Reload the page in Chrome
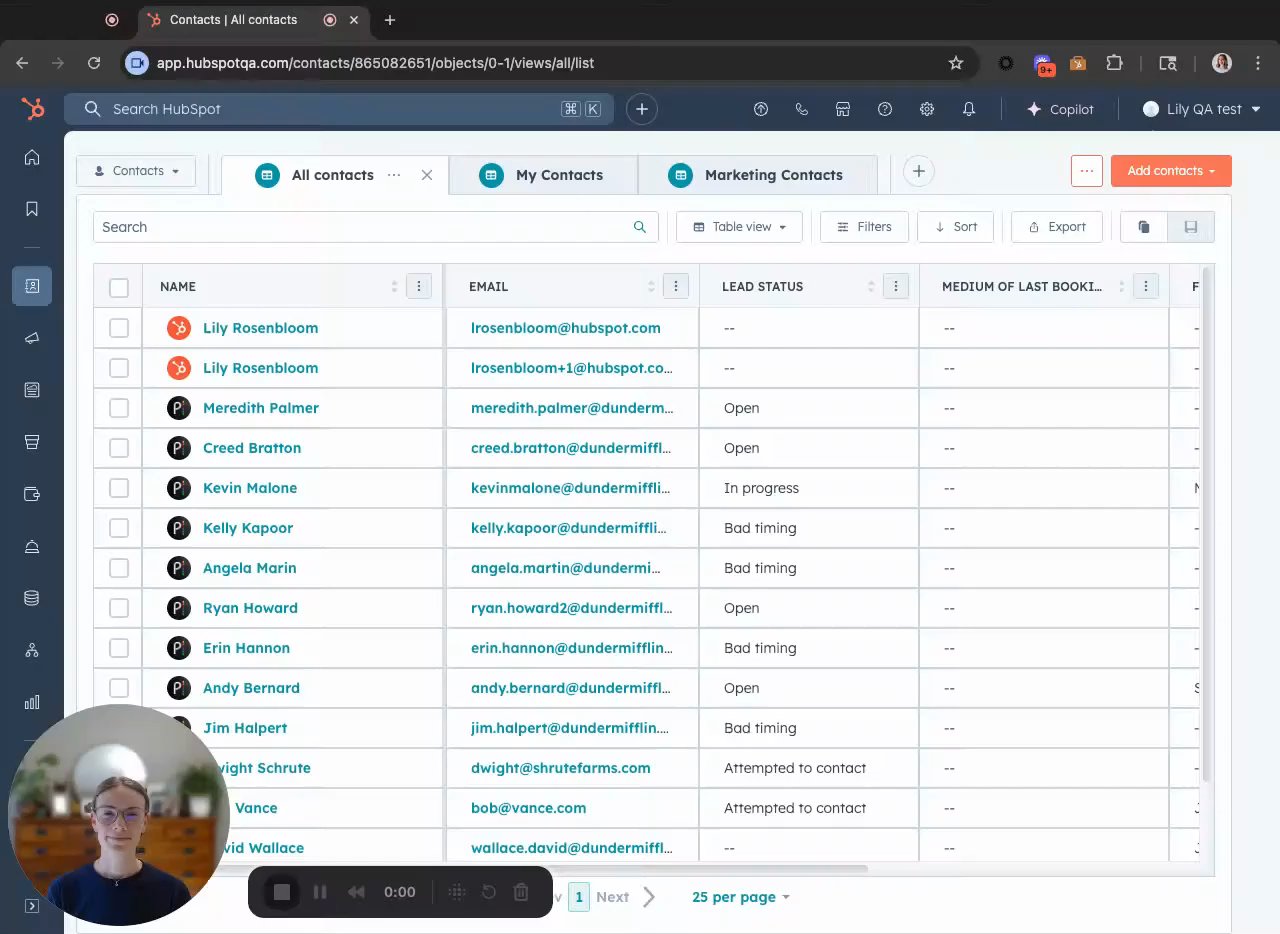This screenshot has height=934, width=1280. pyautogui.click(x=94, y=63)
